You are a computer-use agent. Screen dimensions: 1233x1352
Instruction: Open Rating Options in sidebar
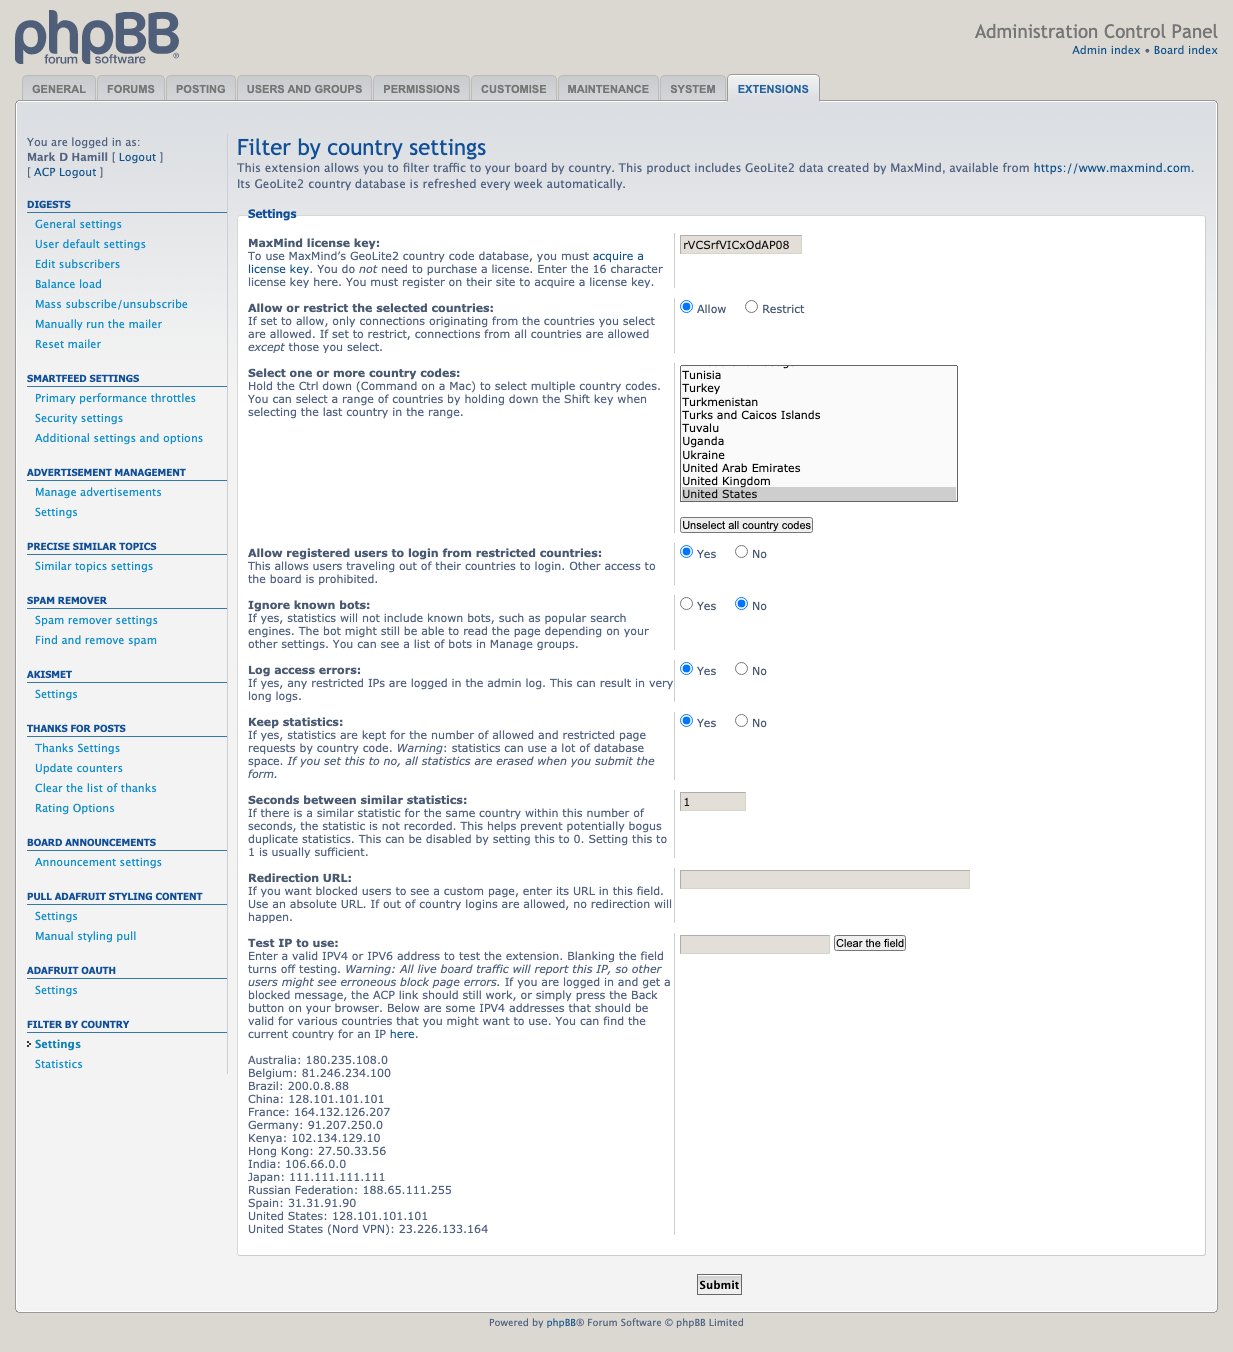pyautogui.click(x=75, y=808)
